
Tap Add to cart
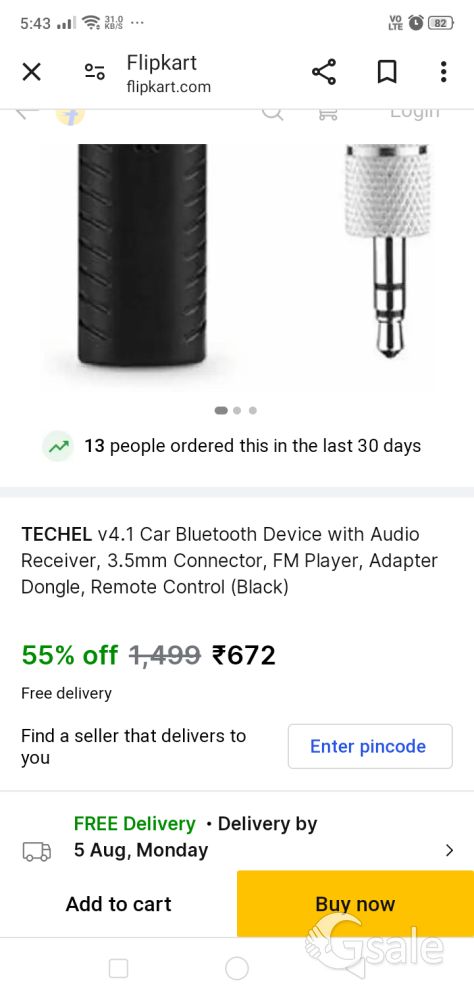coord(119,904)
